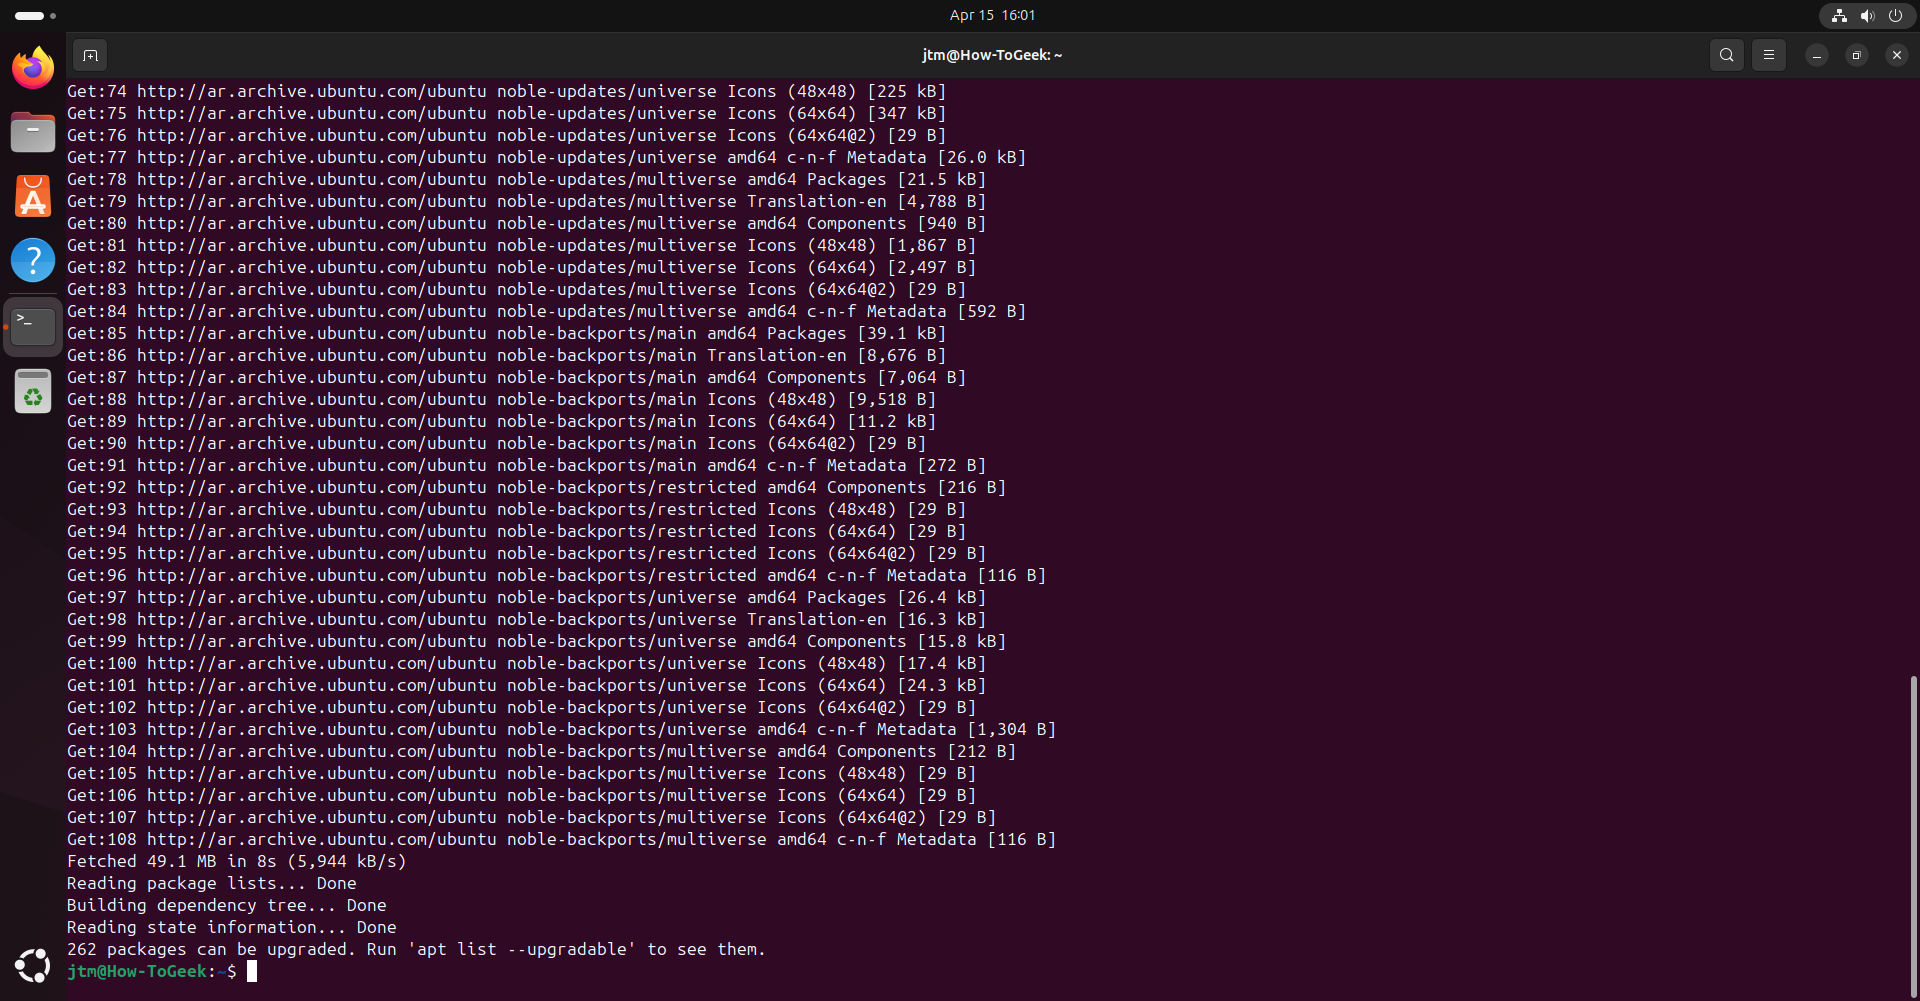Open a new terminal tab
The width and height of the screenshot is (1920, 1001).
click(x=90, y=55)
